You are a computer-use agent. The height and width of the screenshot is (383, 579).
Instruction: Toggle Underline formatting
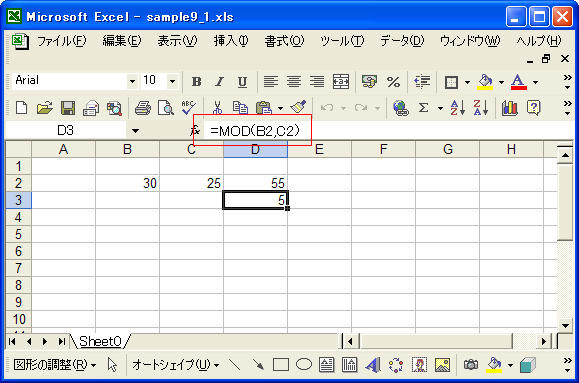242,82
